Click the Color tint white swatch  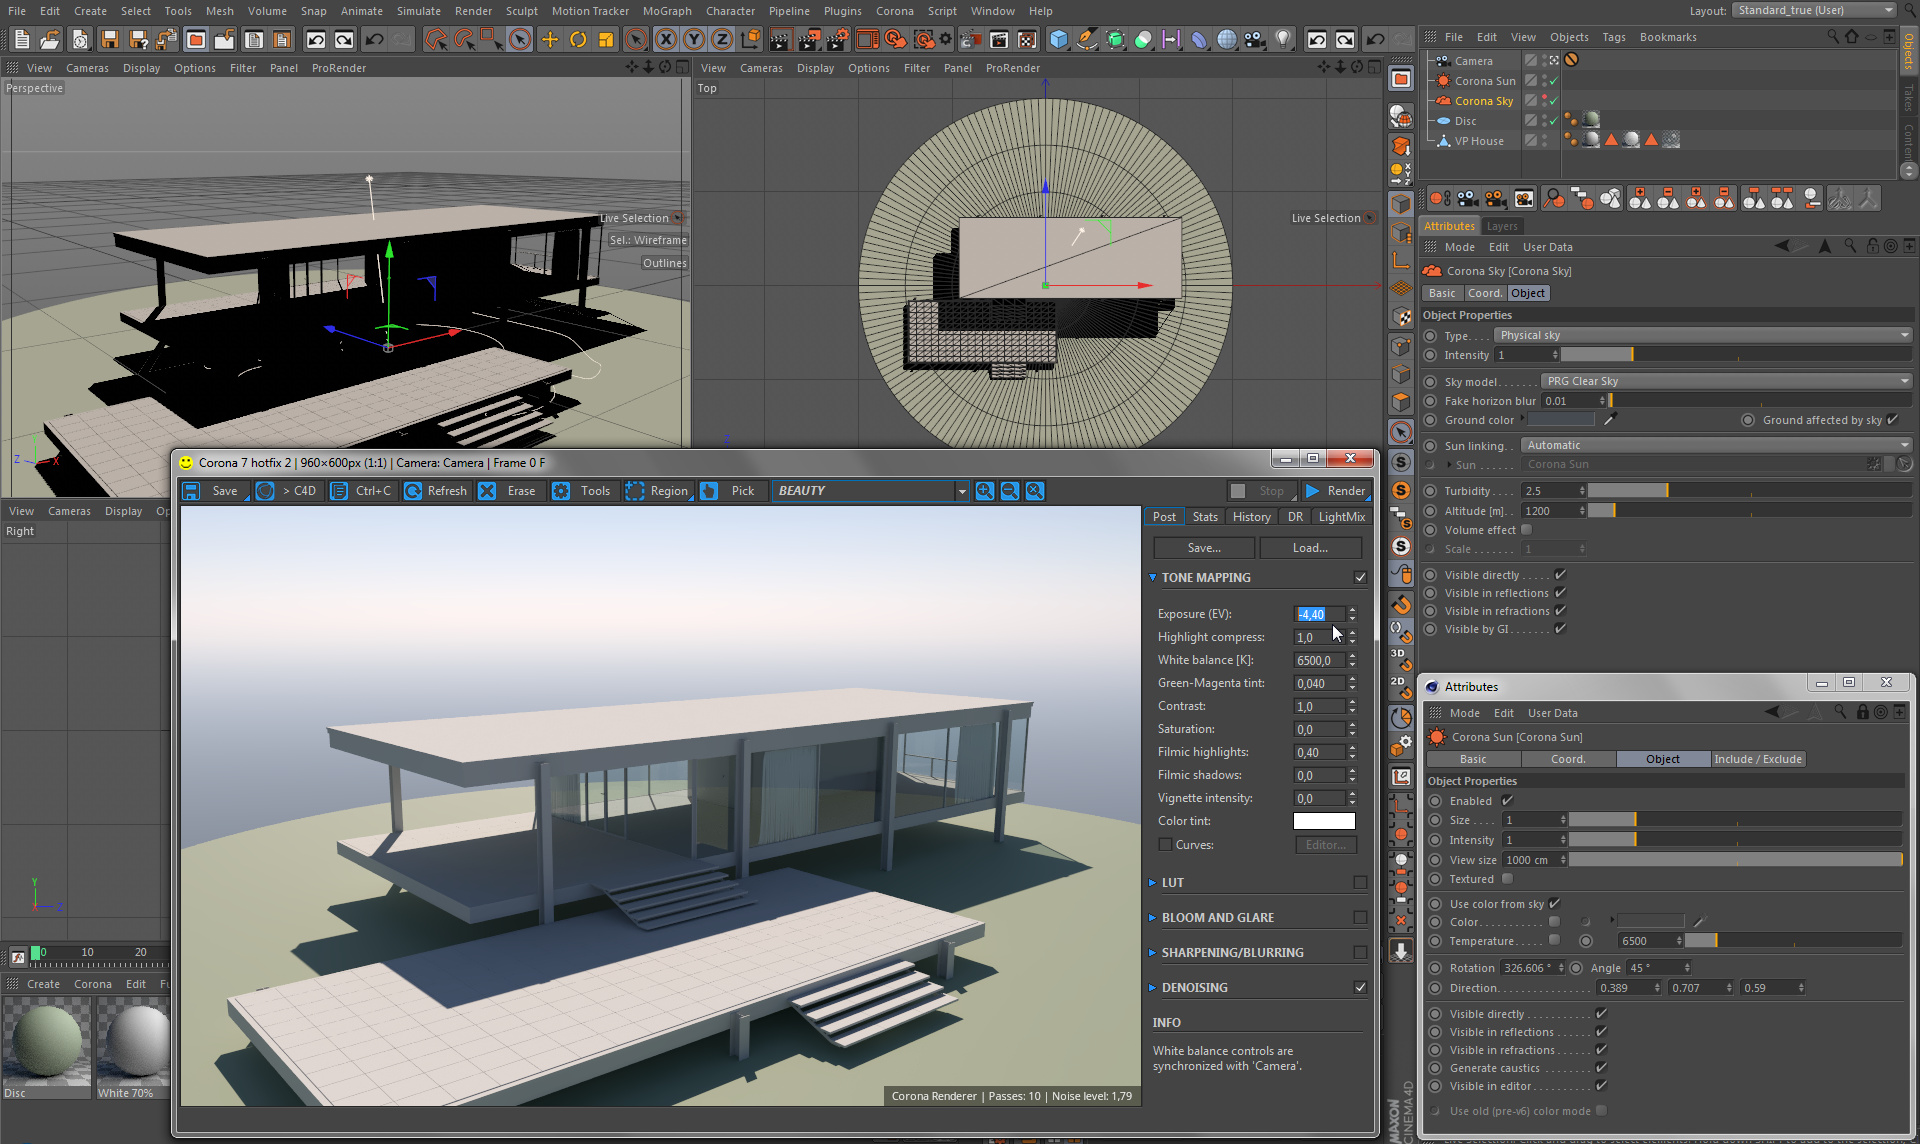(1324, 821)
